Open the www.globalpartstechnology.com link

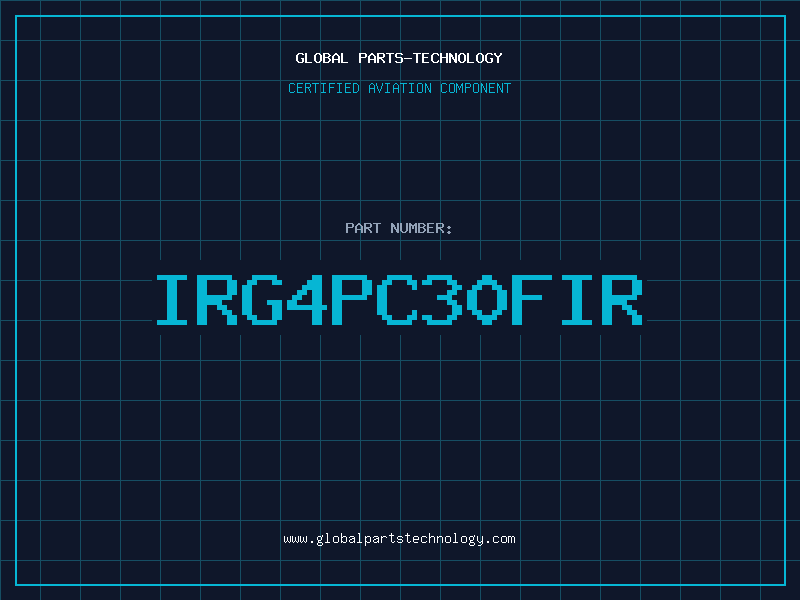point(399,539)
